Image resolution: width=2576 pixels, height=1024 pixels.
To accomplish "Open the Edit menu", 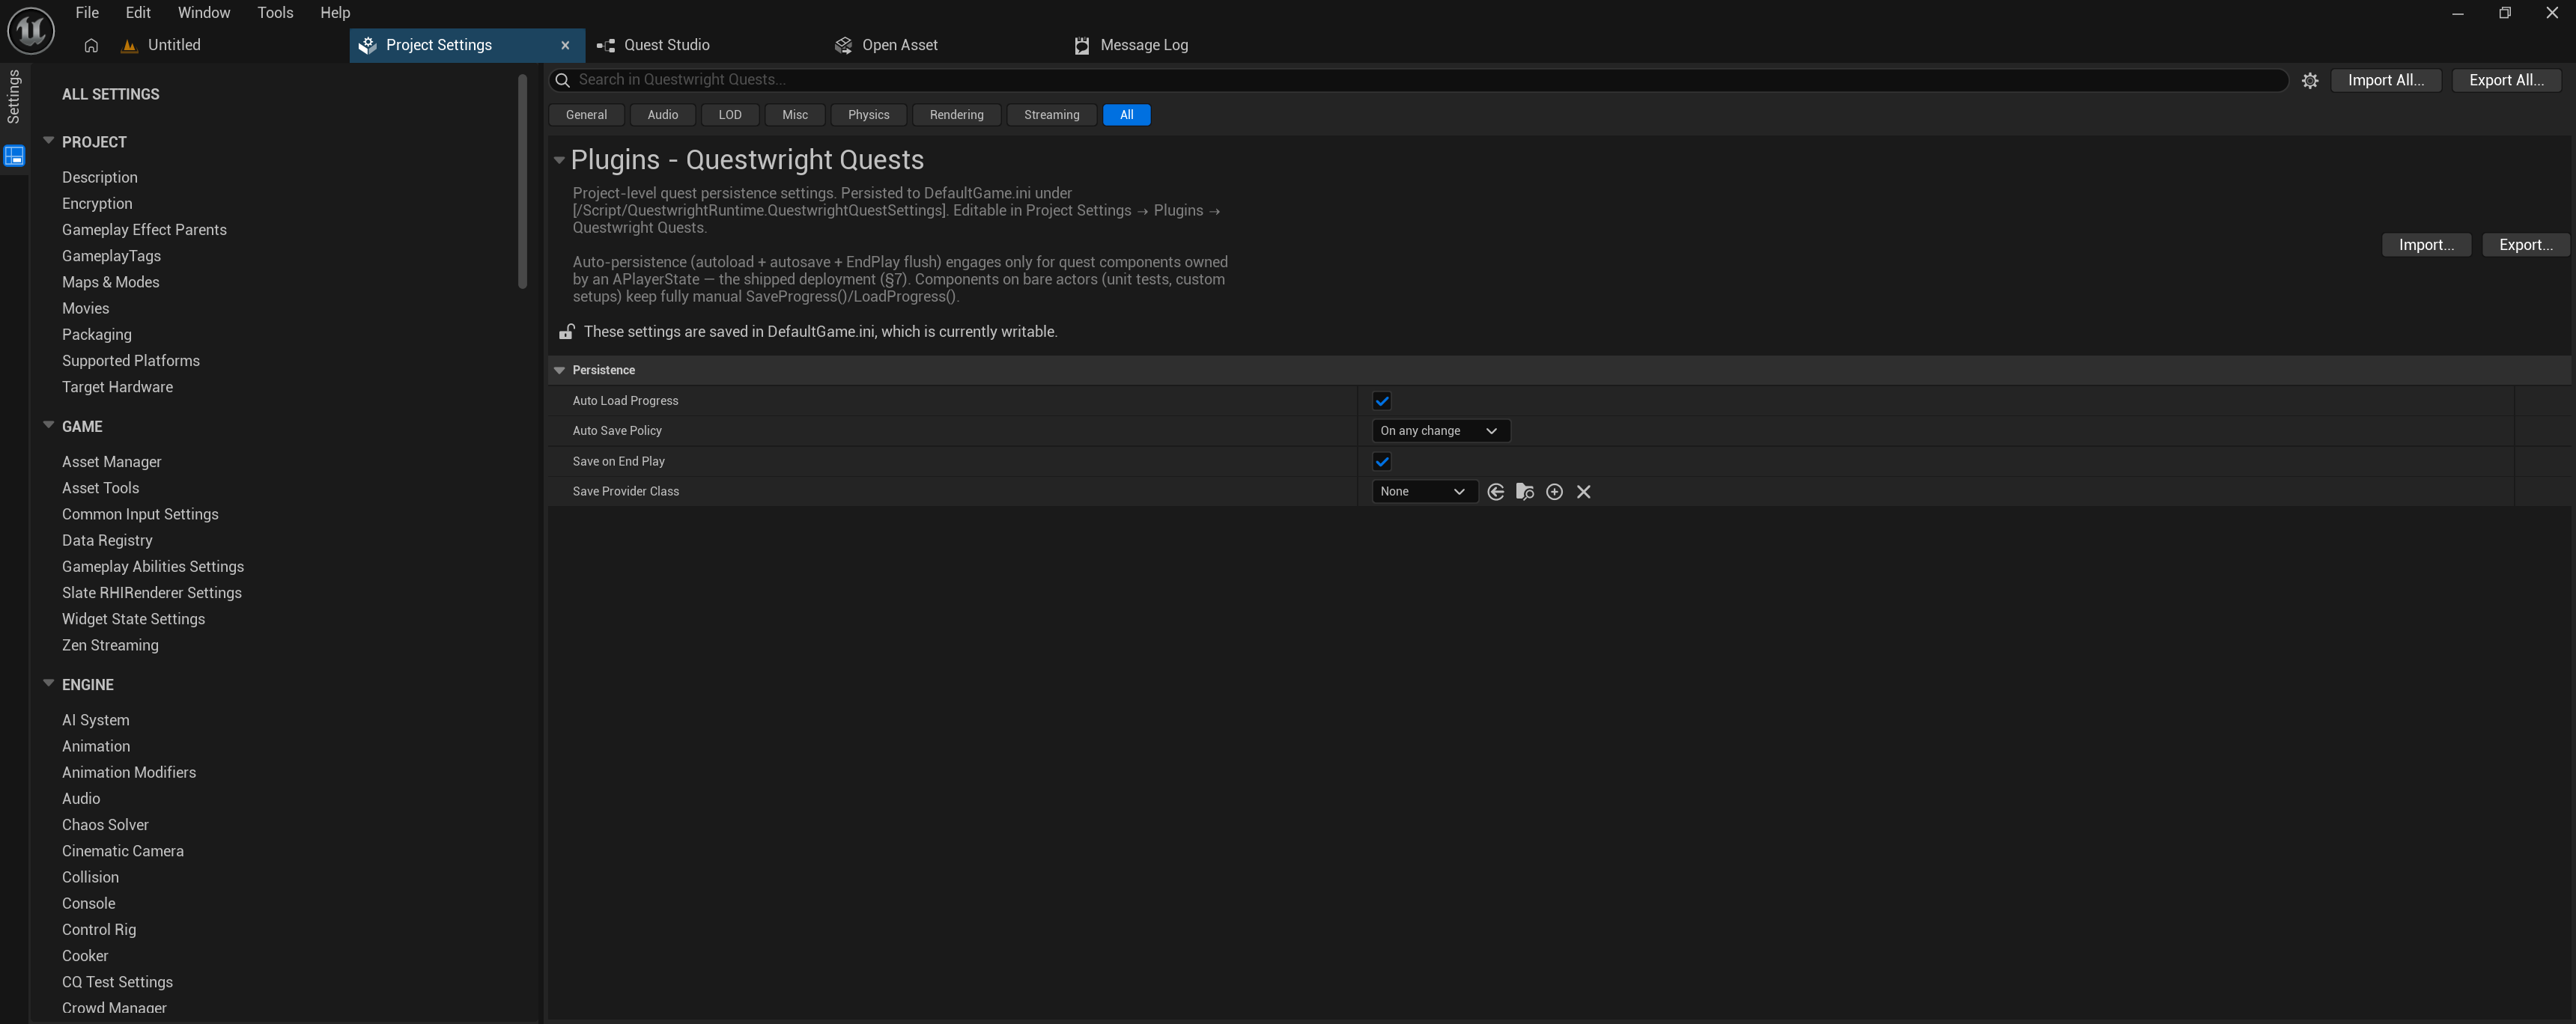I will [x=138, y=13].
